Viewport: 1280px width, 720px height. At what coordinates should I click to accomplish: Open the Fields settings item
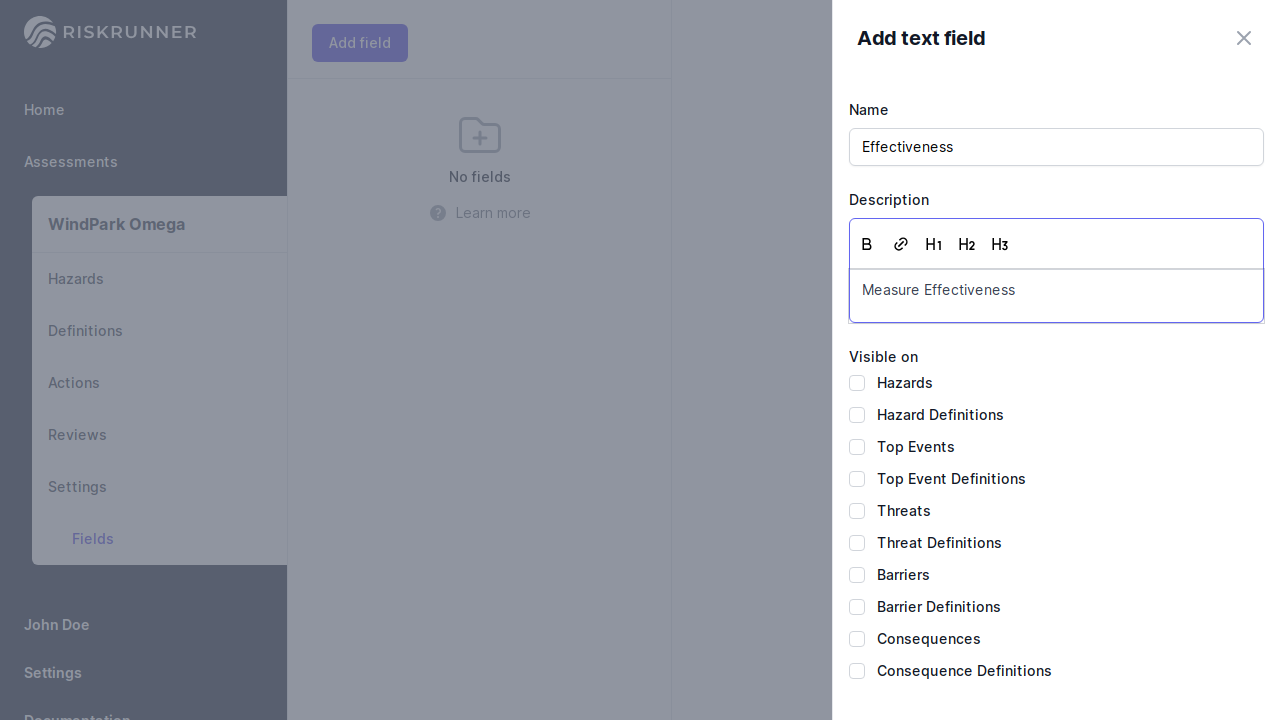pyautogui.click(x=93, y=539)
